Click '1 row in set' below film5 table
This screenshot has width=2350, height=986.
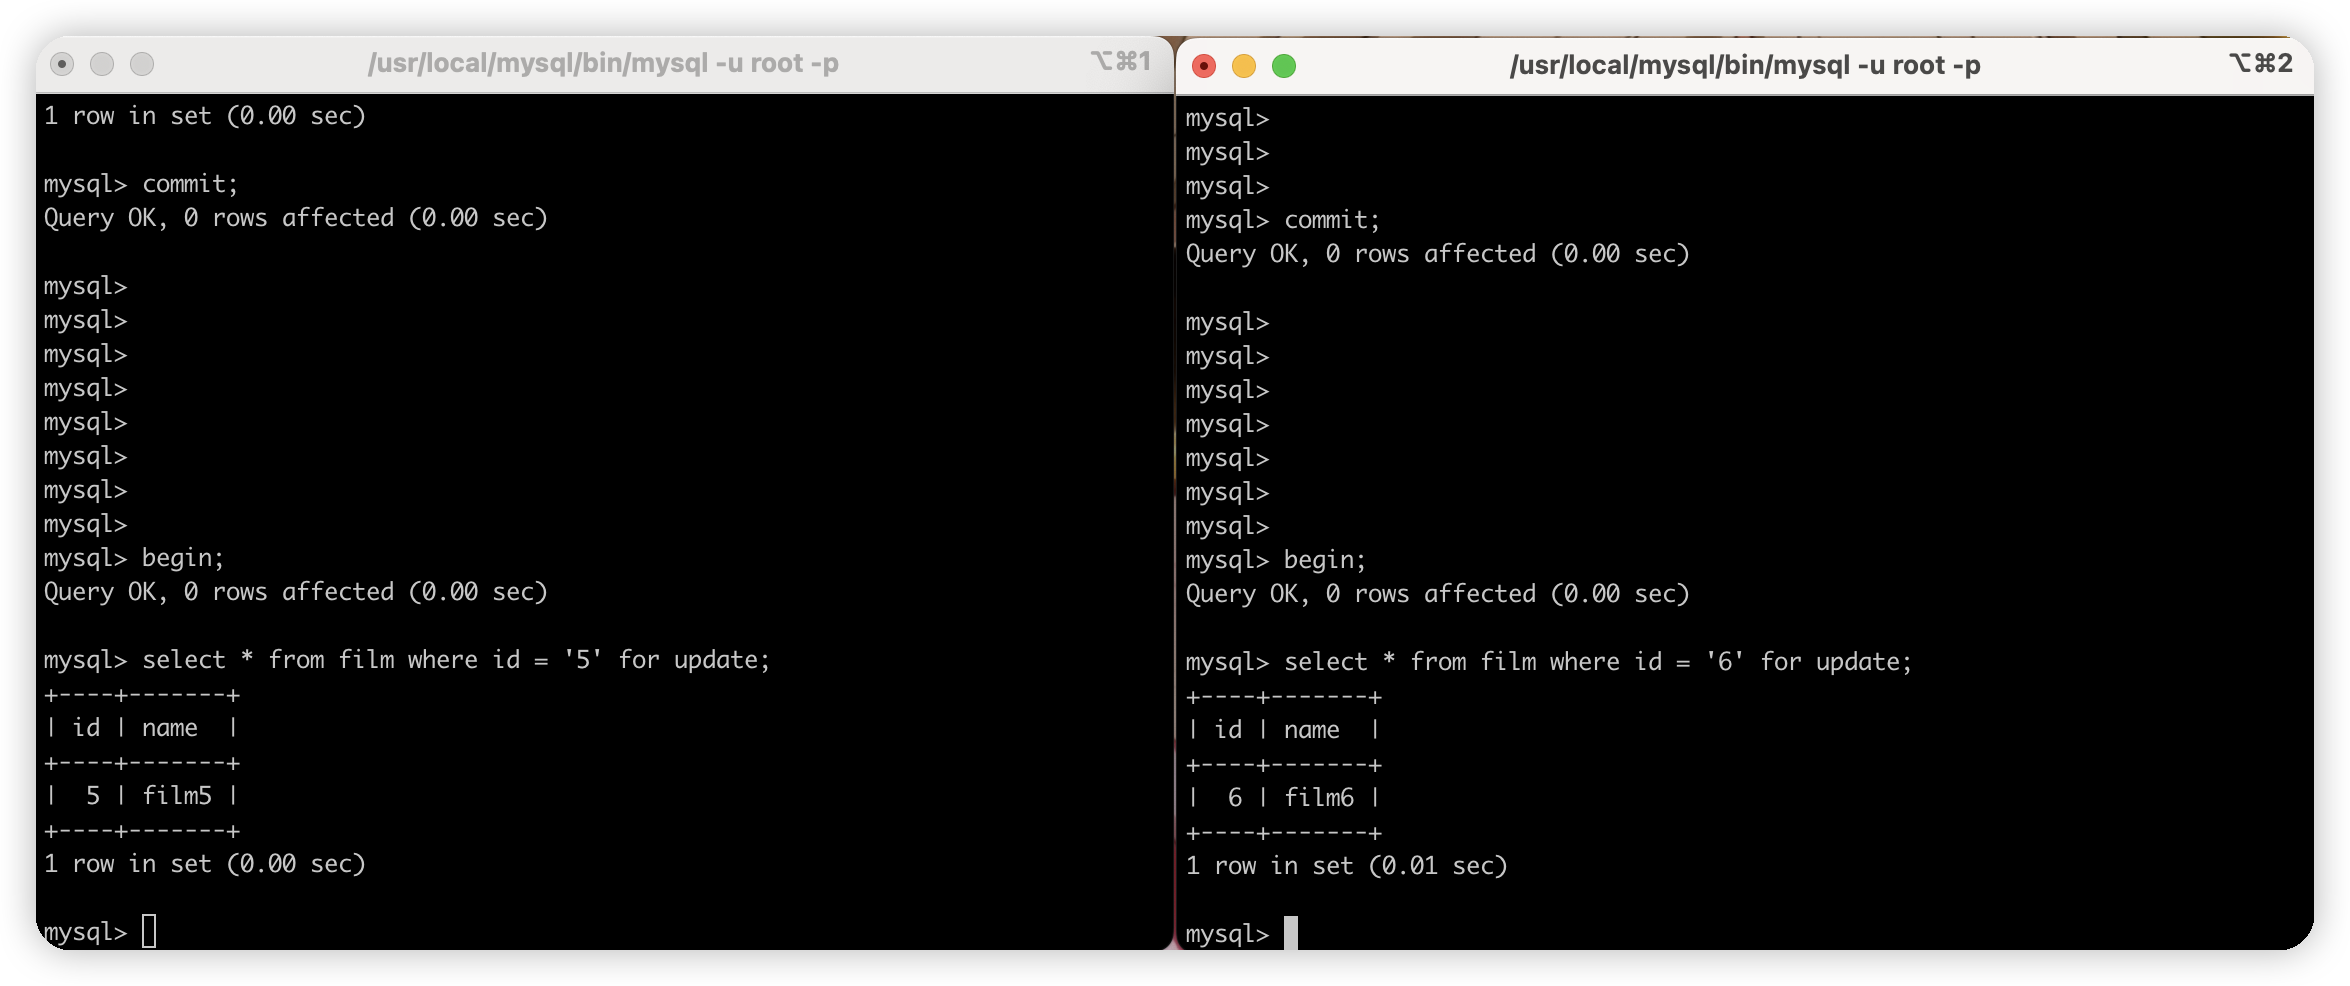point(205,864)
